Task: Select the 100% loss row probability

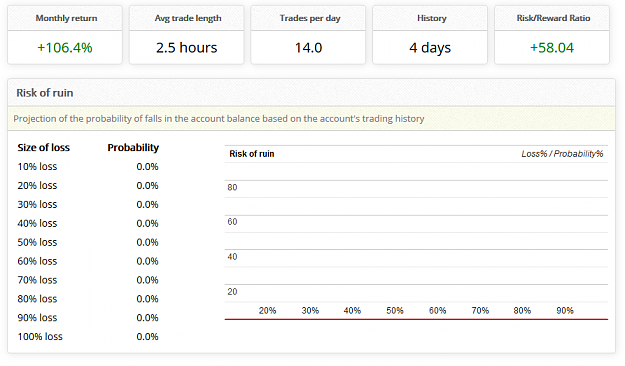Action: coord(147,337)
